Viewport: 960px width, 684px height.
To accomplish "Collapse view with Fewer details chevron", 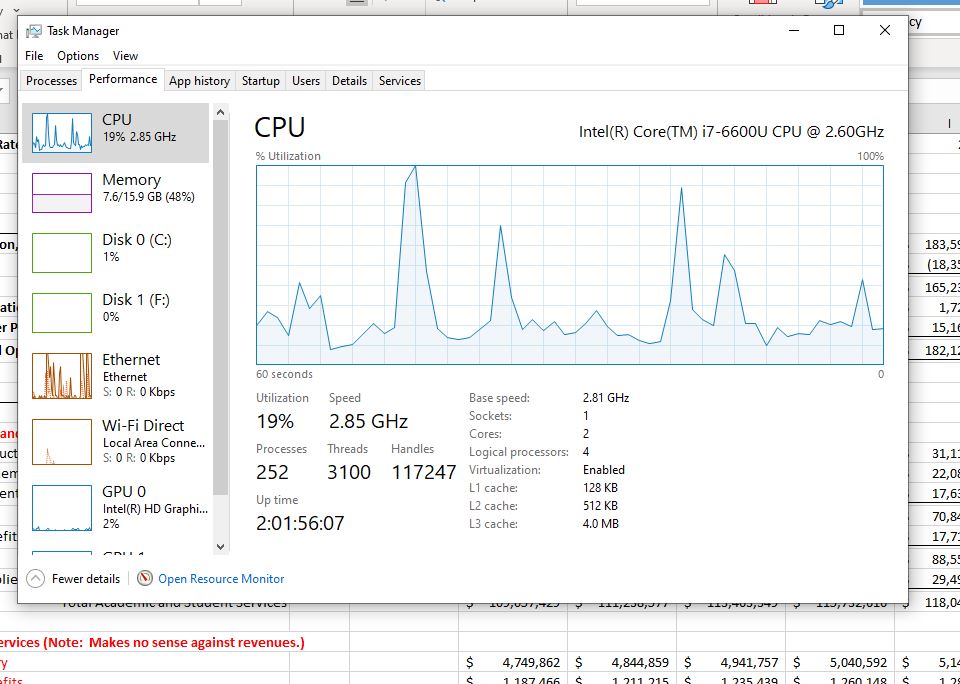I will [36, 579].
